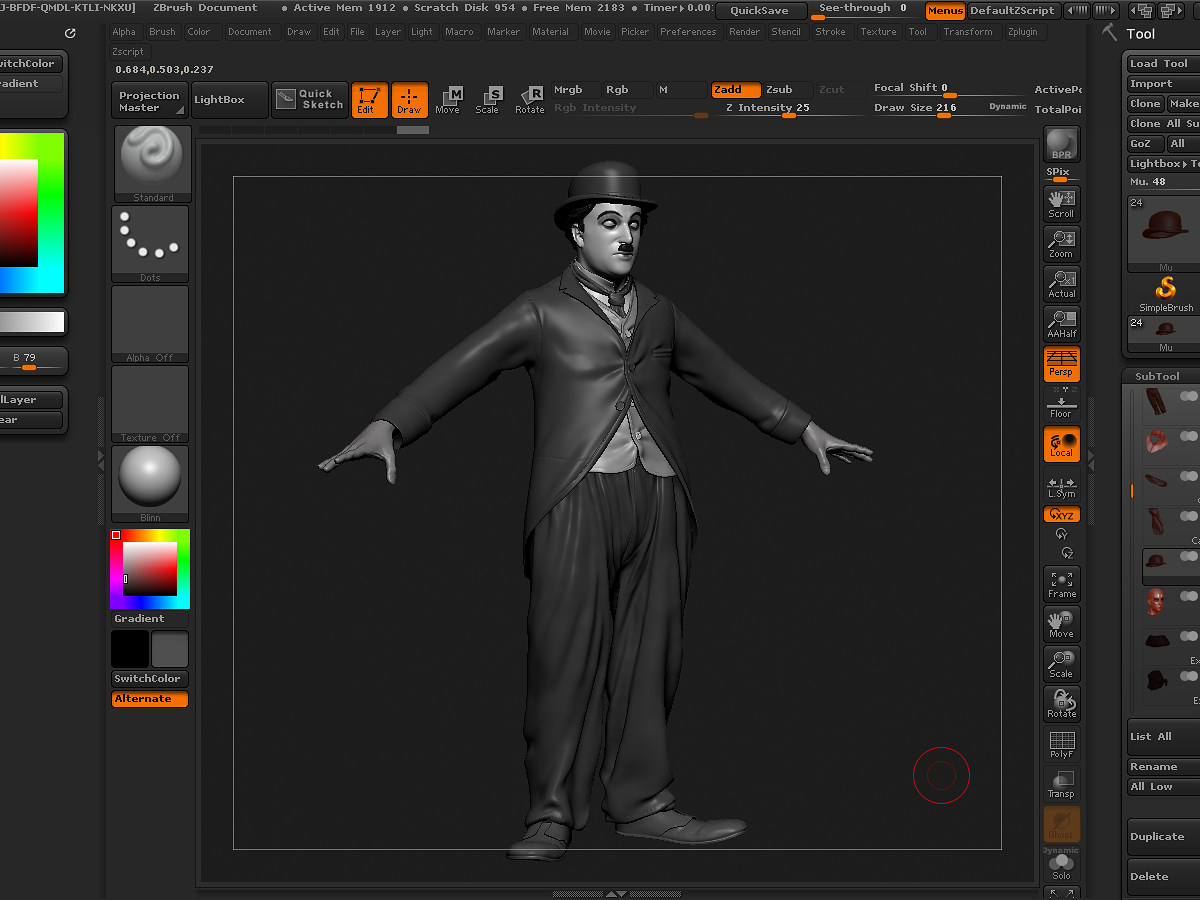Click next UI layout arrow icon
The height and width of the screenshot is (900, 1200).
[x=1105, y=11]
